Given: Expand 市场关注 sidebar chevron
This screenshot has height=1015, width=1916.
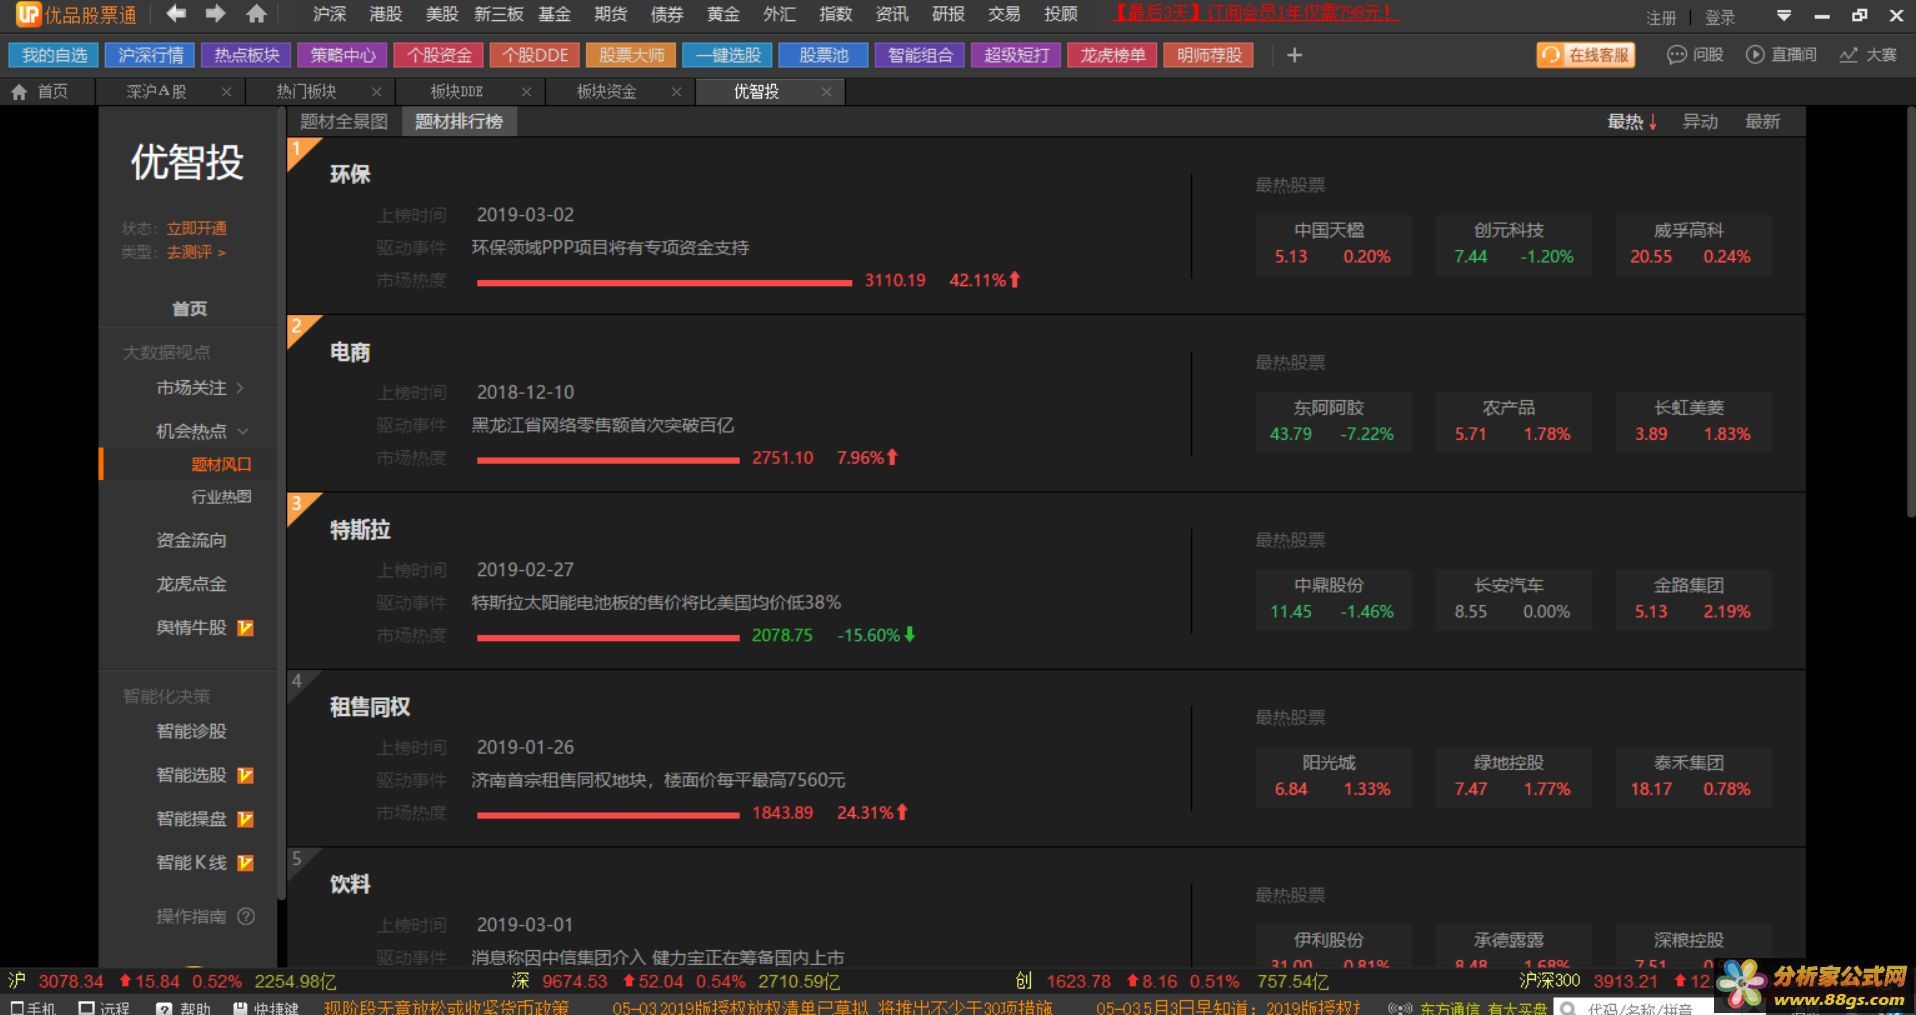Looking at the screenshot, I should [x=240, y=388].
